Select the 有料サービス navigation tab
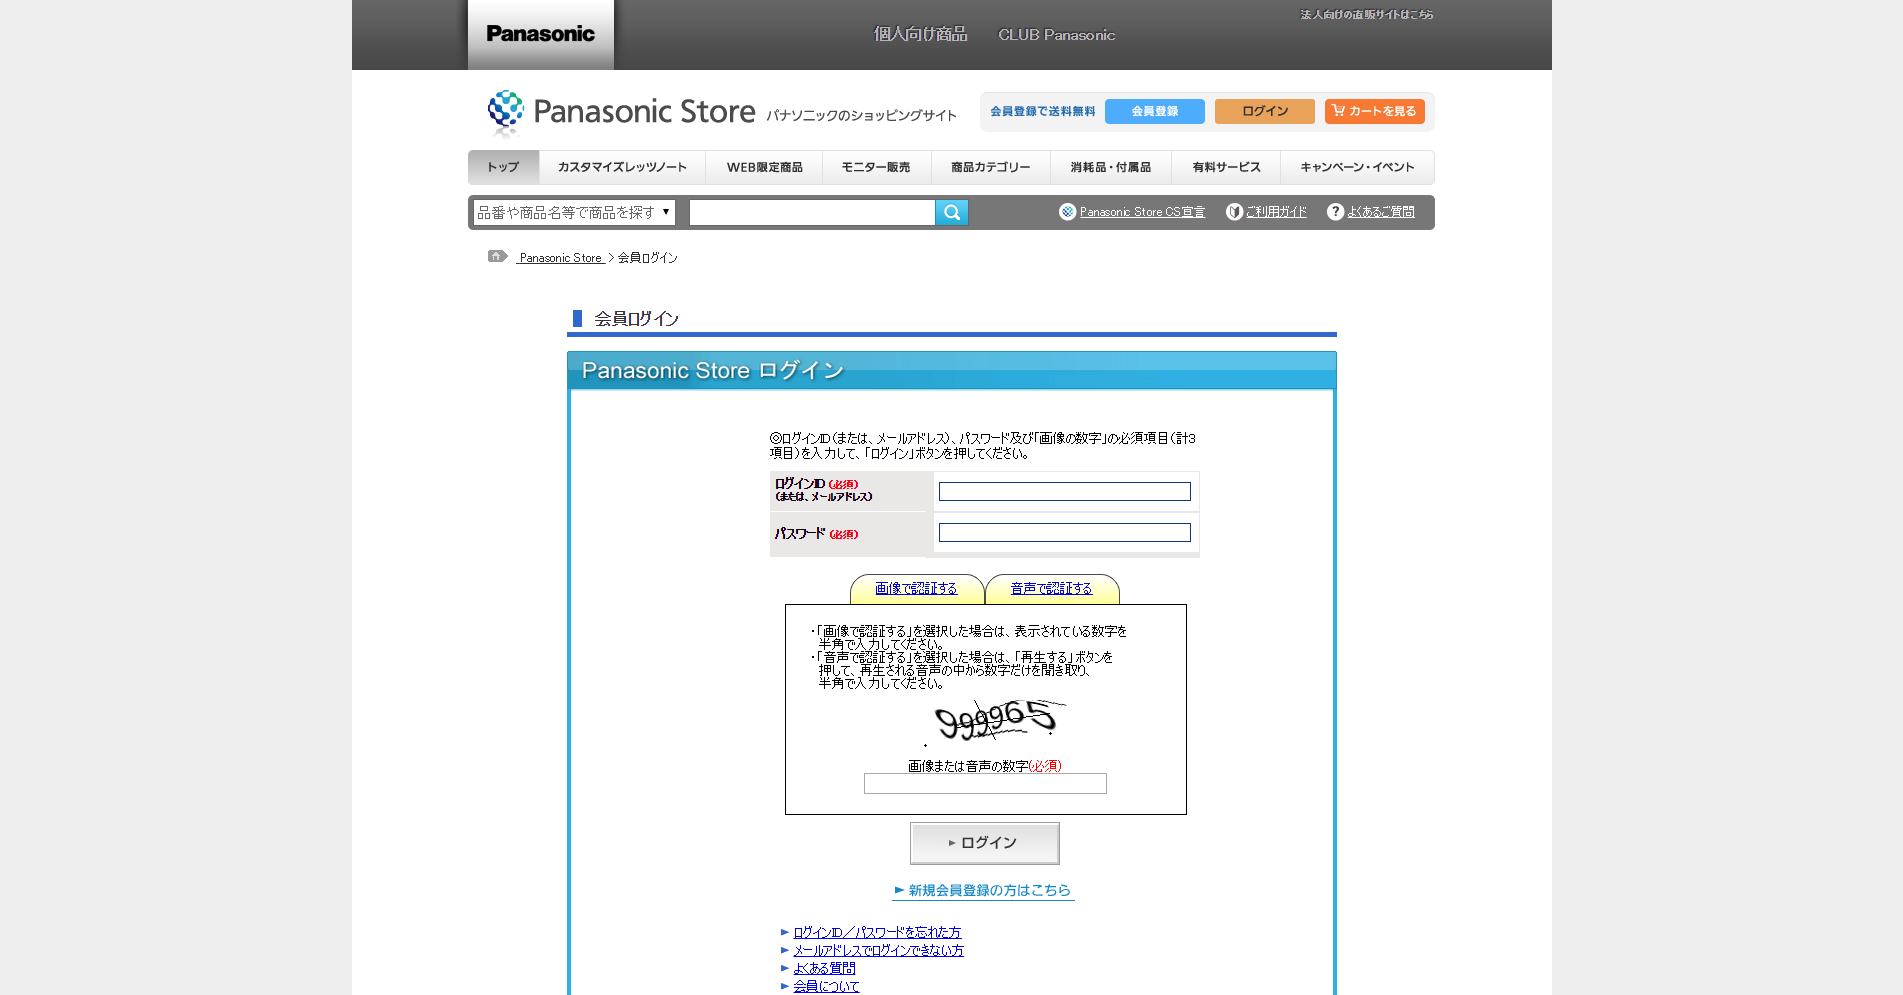Image resolution: width=1903 pixels, height=995 pixels. click(1226, 167)
